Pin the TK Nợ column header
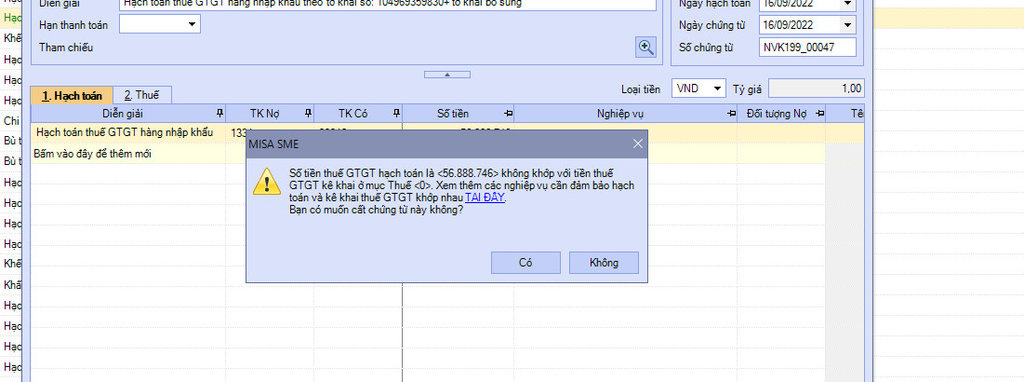1024x382 pixels. tap(308, 114)
